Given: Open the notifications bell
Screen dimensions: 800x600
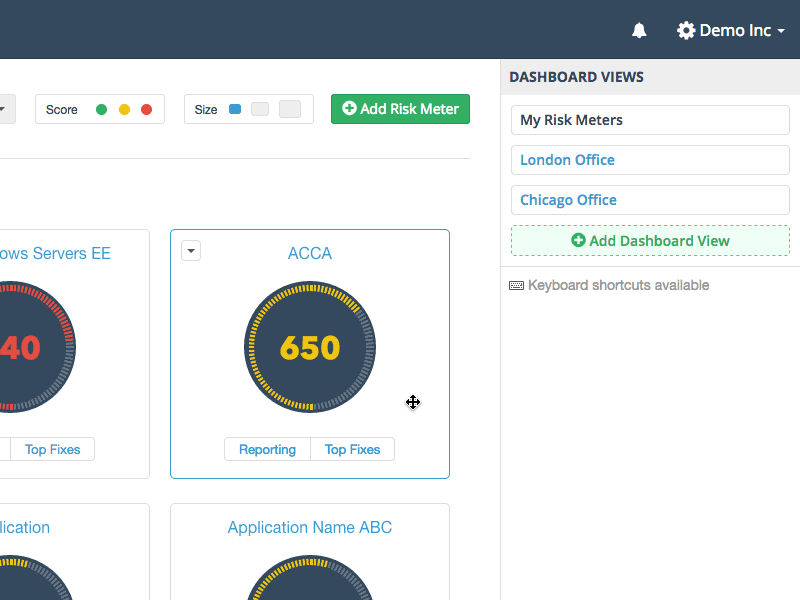Looking at the screenshot, I should [639, 31].
